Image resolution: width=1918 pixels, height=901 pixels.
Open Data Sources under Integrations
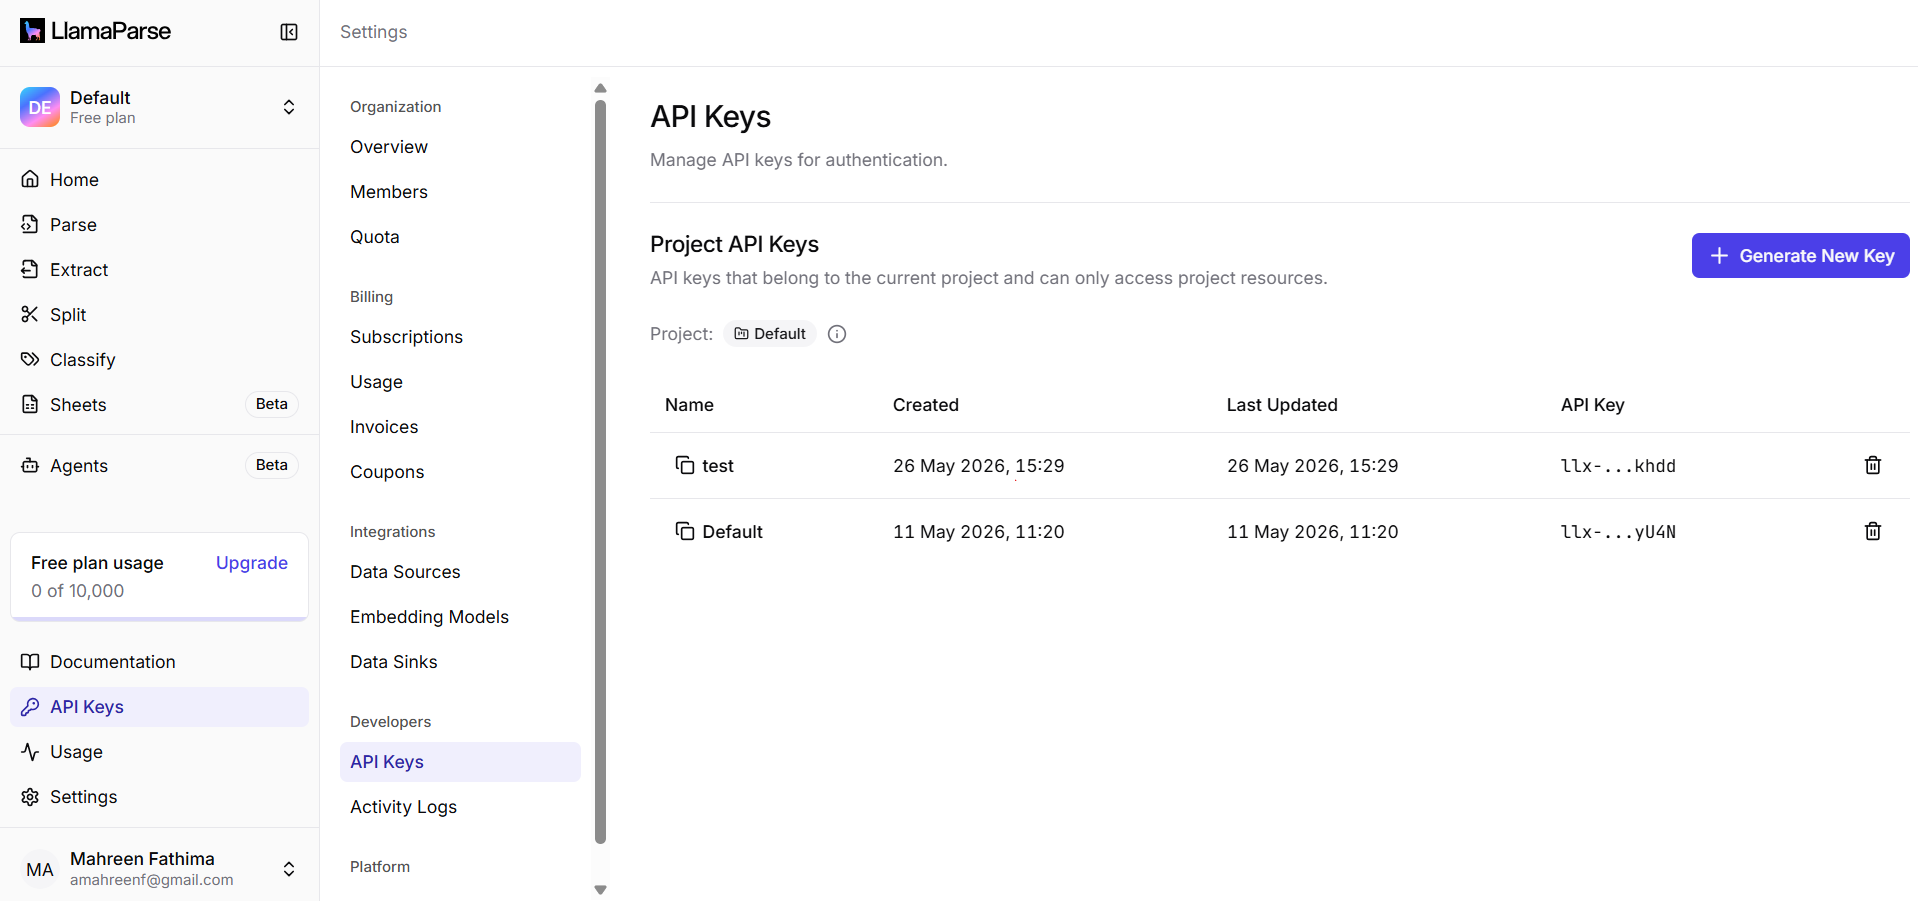click(x=405, y=572)
